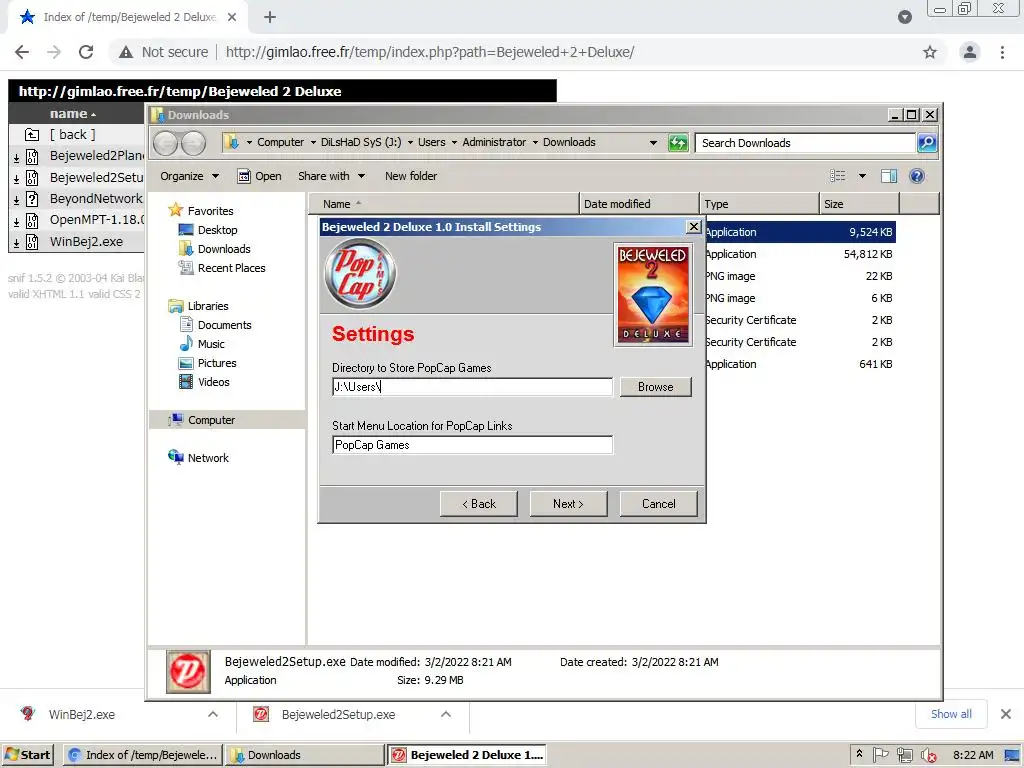This screenshot has height=768, width=1024.
Task: Click the name column sort header on webpage
Action: coord(72,114)
